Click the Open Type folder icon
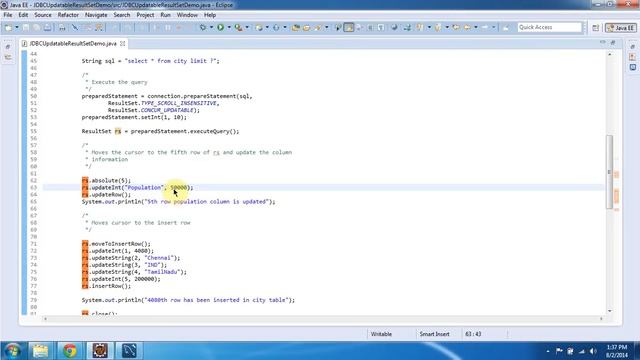 [x=296, y=27]
